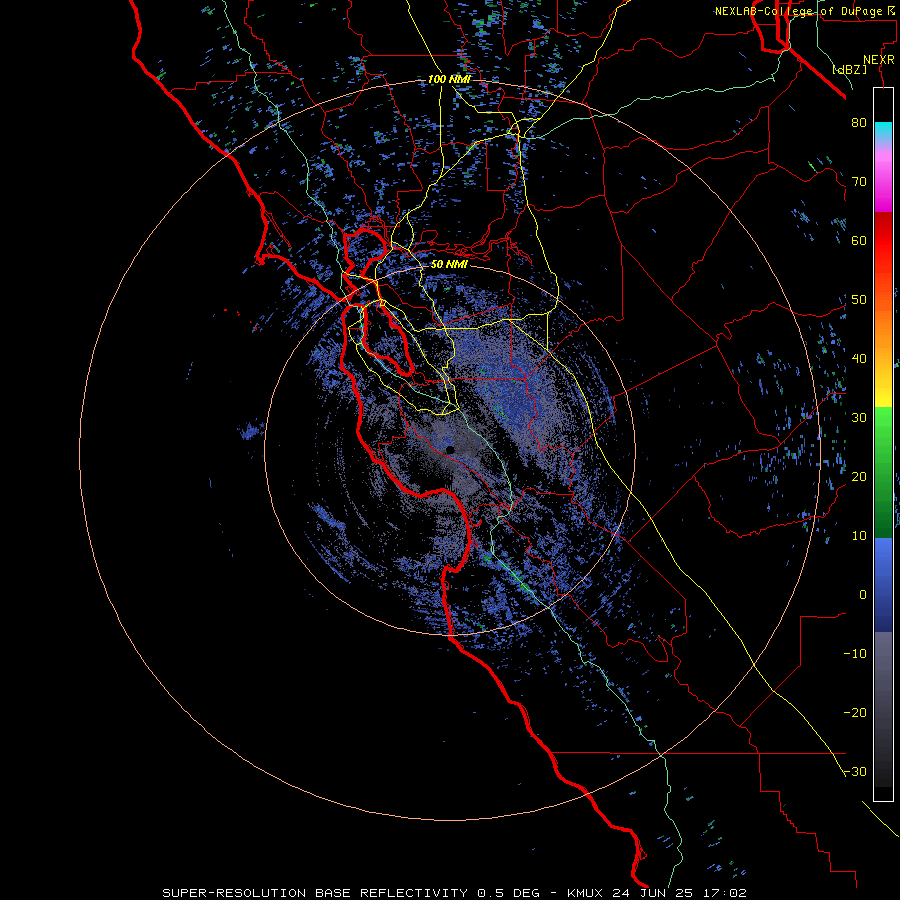Click the positive 10 value on the dBZ scale
Viewport: 900px width, 900px height.
tap(859, 536)
